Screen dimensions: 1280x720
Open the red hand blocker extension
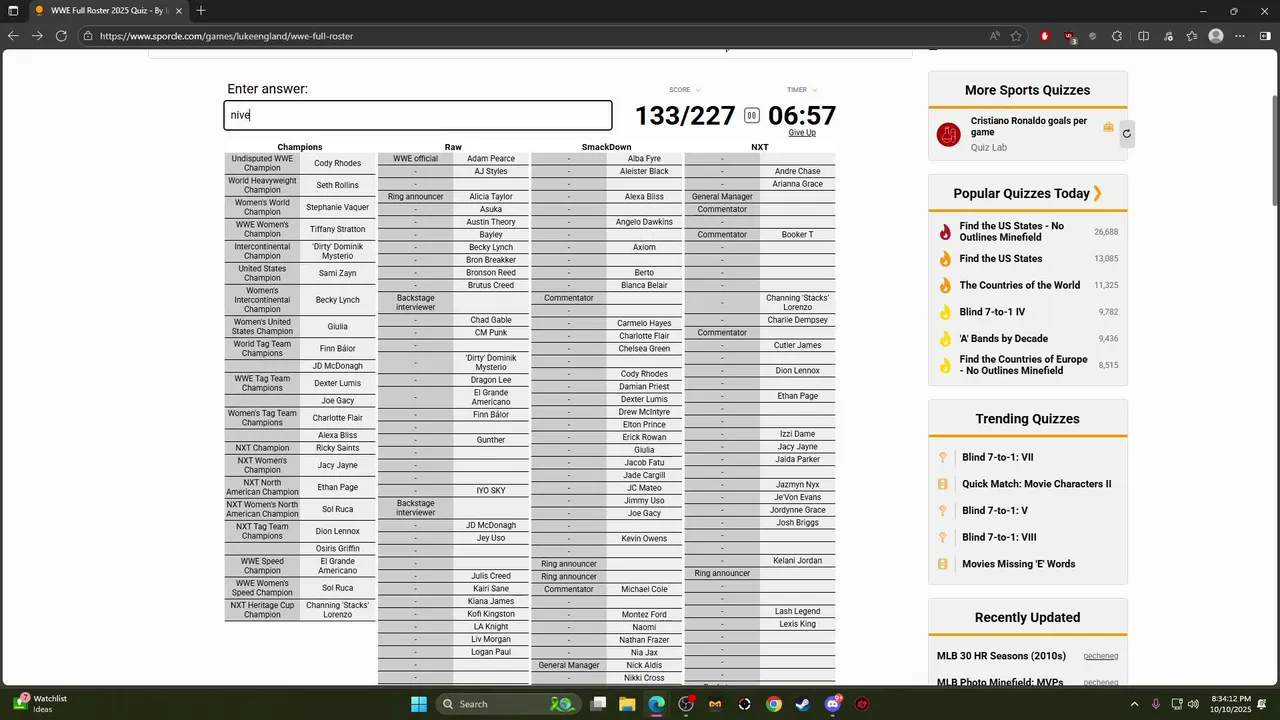pos(1045,36)
